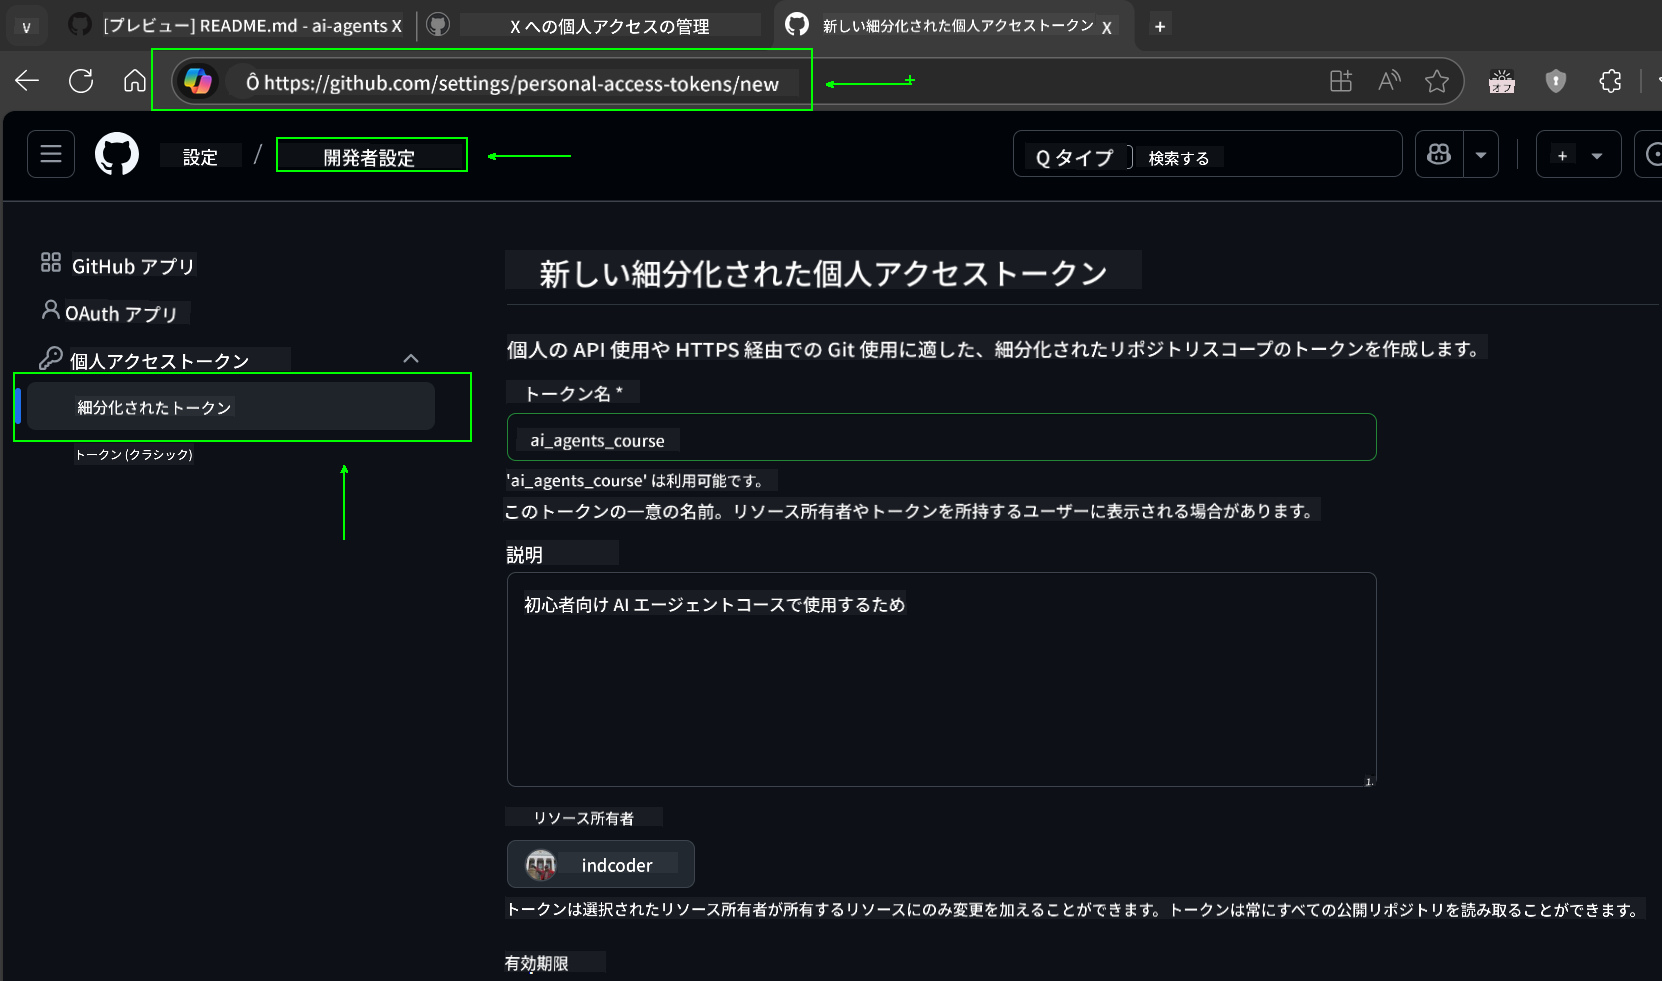Image resolution: width=1662 pixels, height=981 pixels.
Task: Activate the read aloud icon
Action: point(1389,81)
